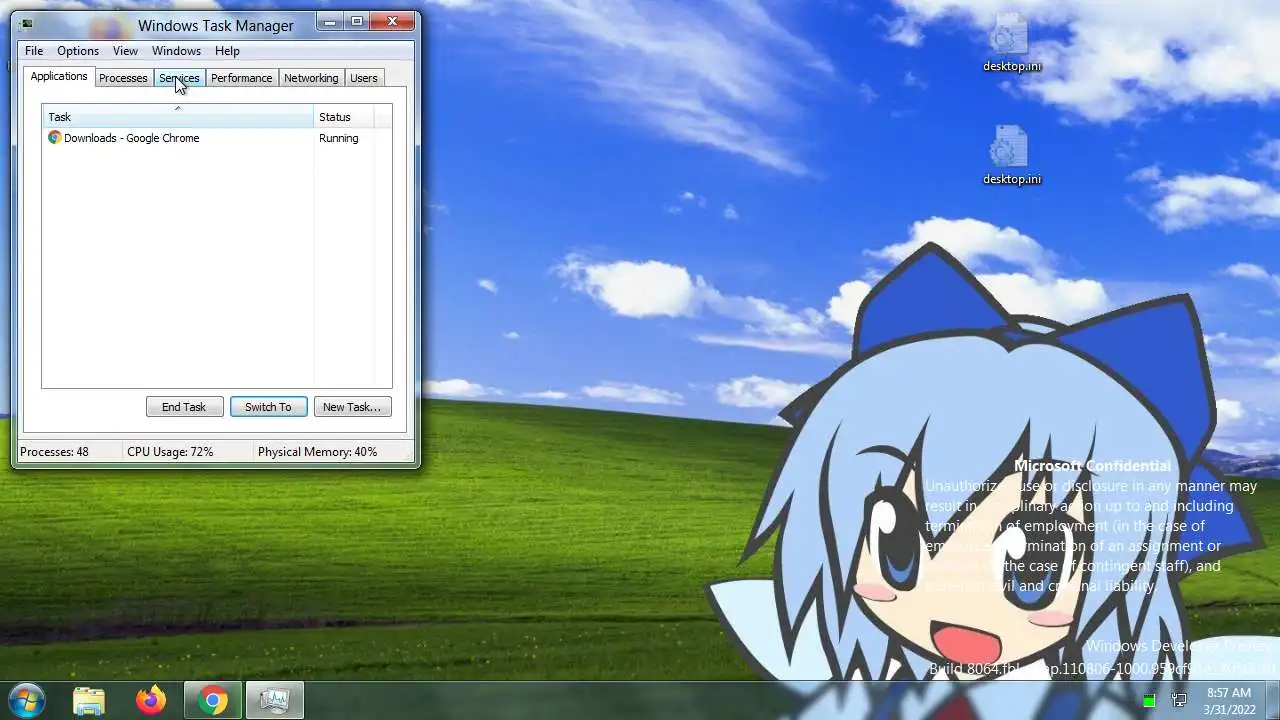Viewport: 1280px width, 720px height.
Task: Open the File menu
Action: coord(34,51)
